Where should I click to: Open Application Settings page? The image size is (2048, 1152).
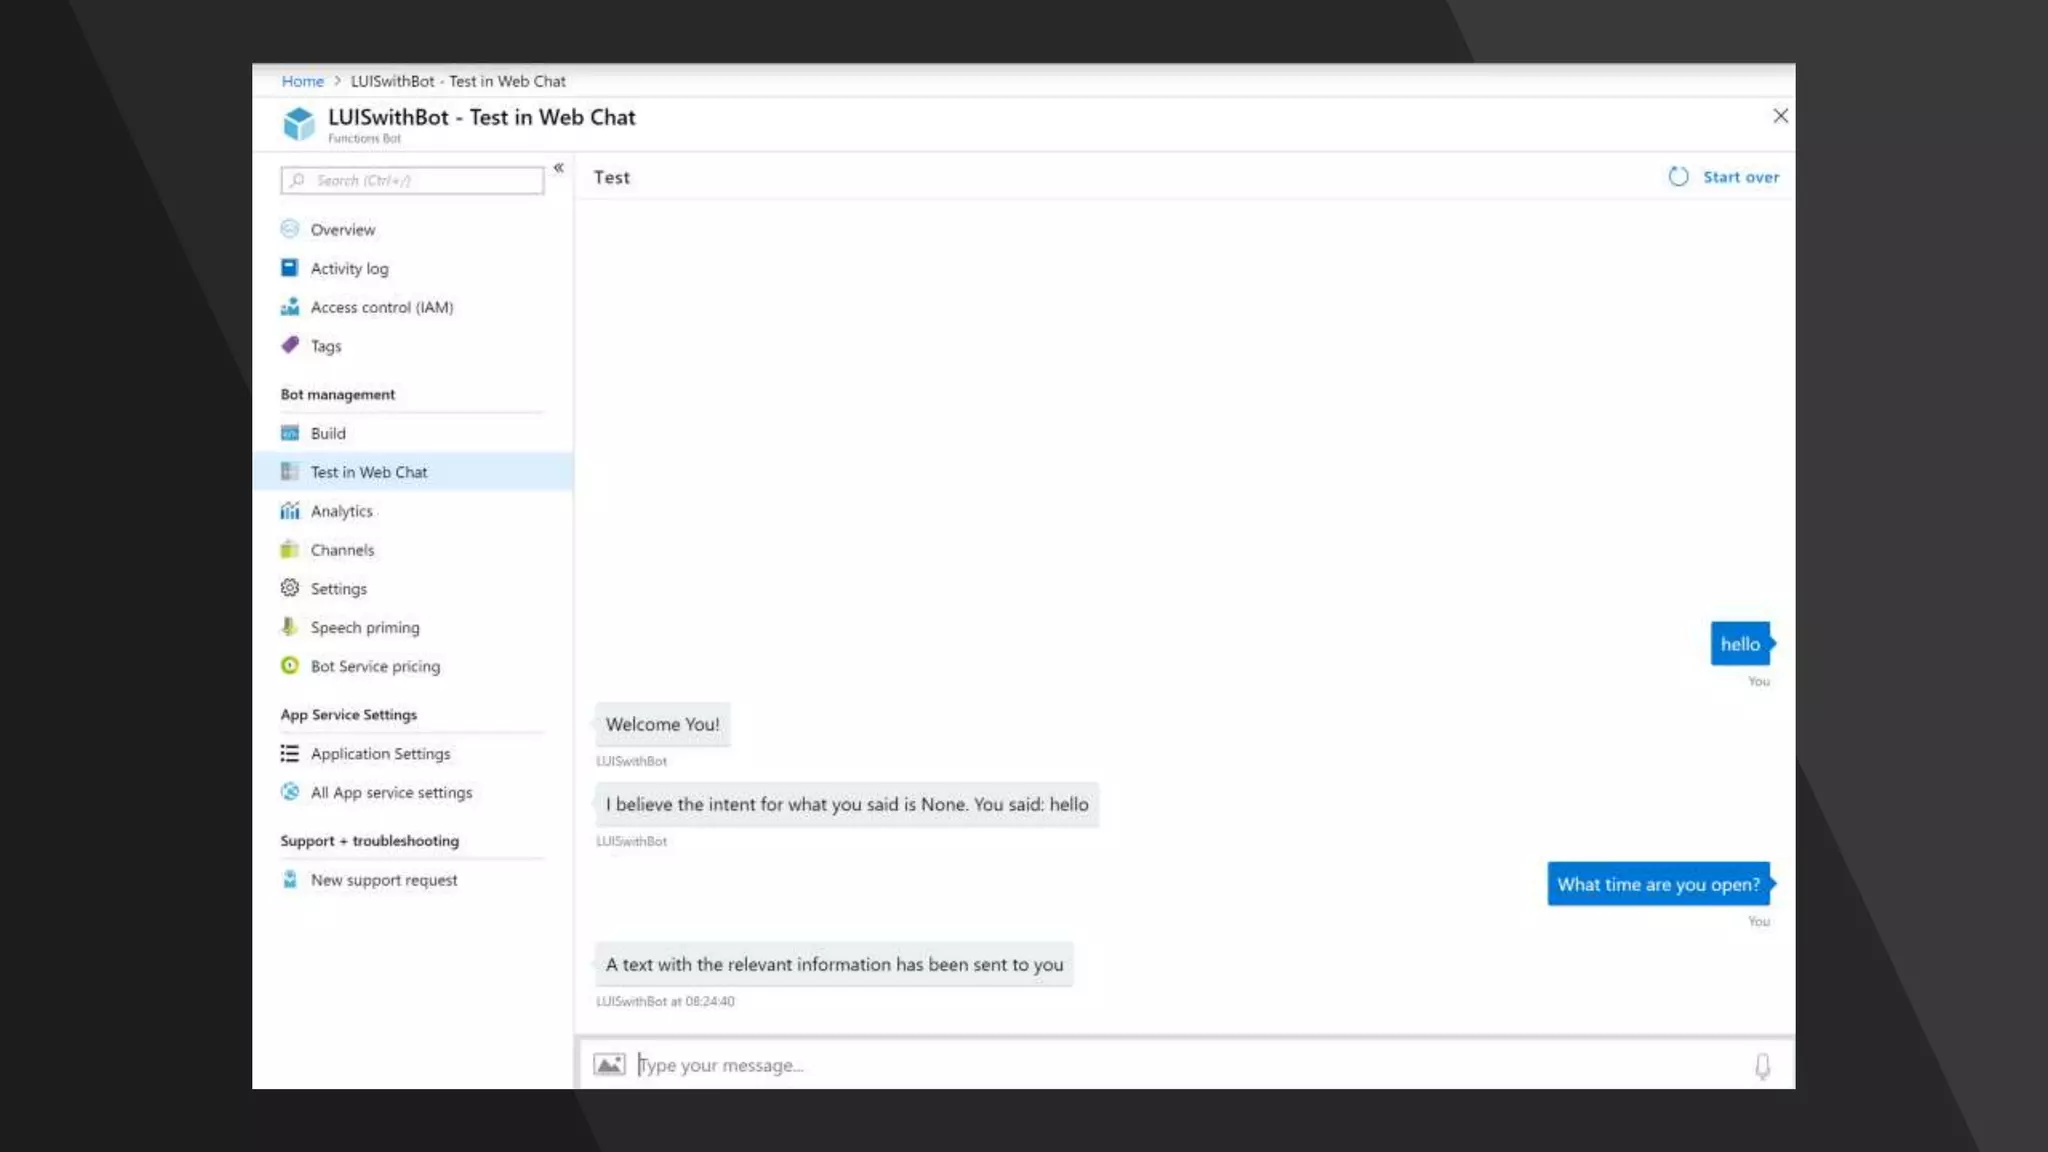(x=380, y=754)
